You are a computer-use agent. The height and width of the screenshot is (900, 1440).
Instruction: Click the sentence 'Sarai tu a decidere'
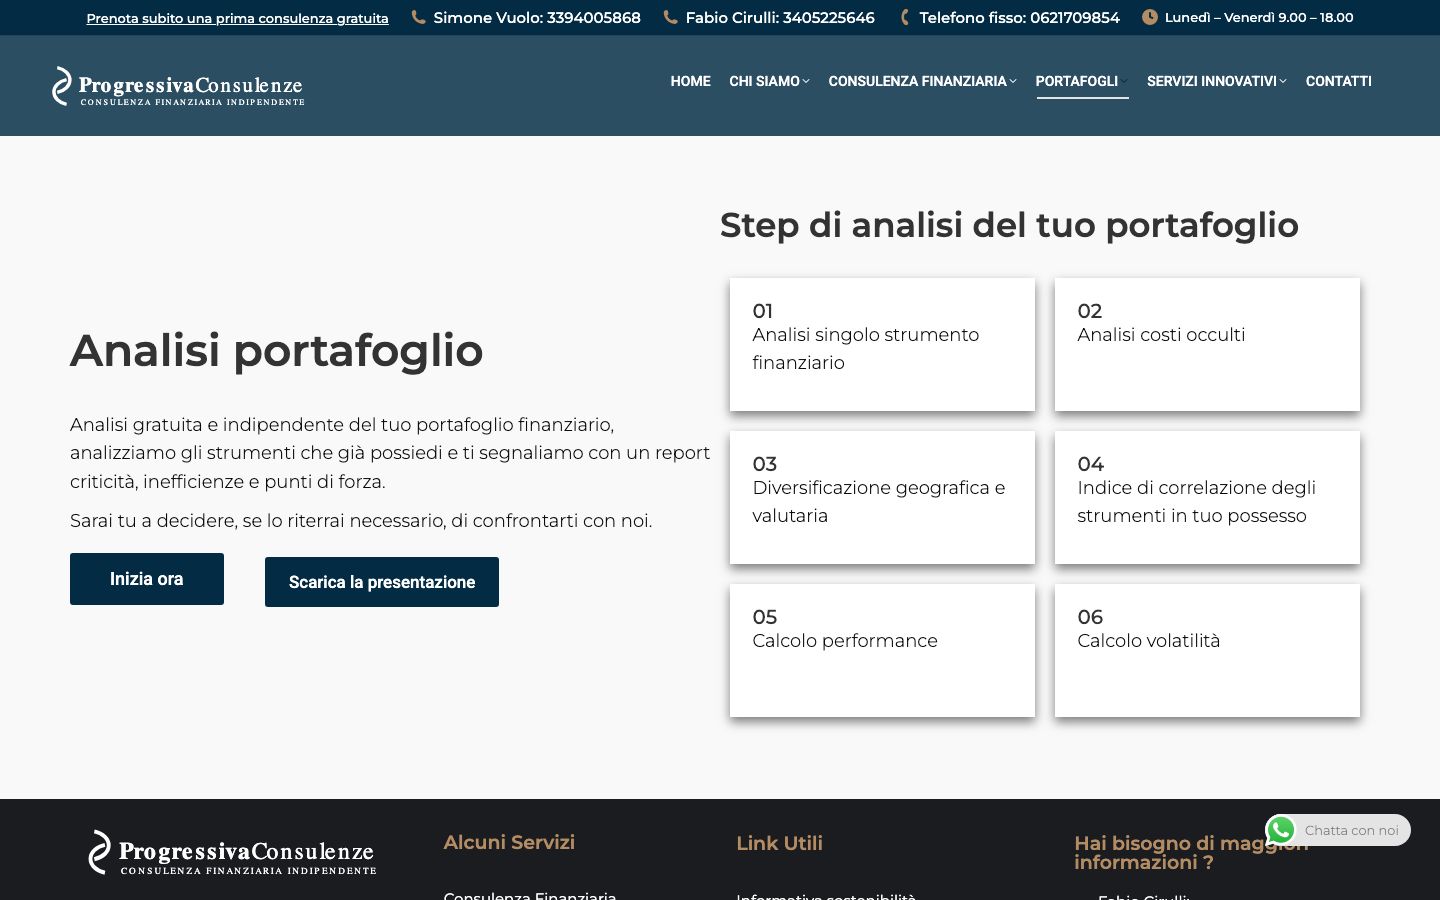tap(361, 520)
